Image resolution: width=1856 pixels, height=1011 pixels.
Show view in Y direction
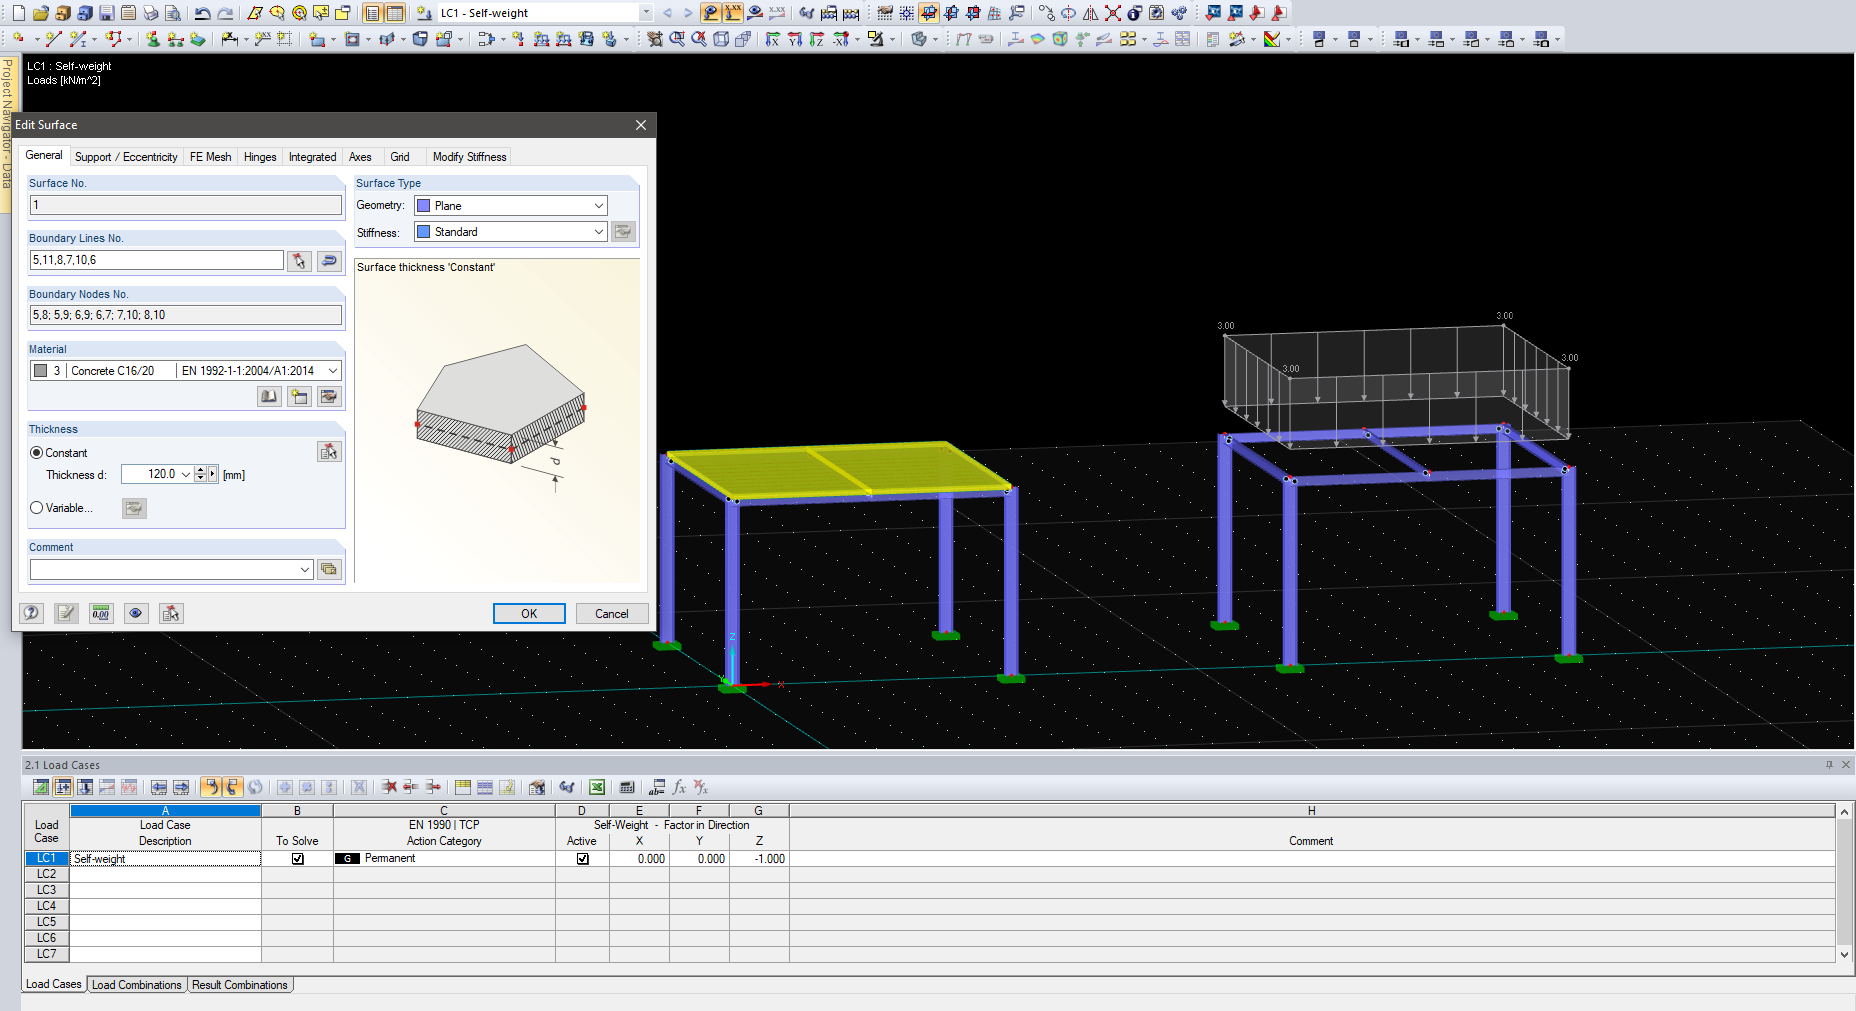click(x=795, y=39)
